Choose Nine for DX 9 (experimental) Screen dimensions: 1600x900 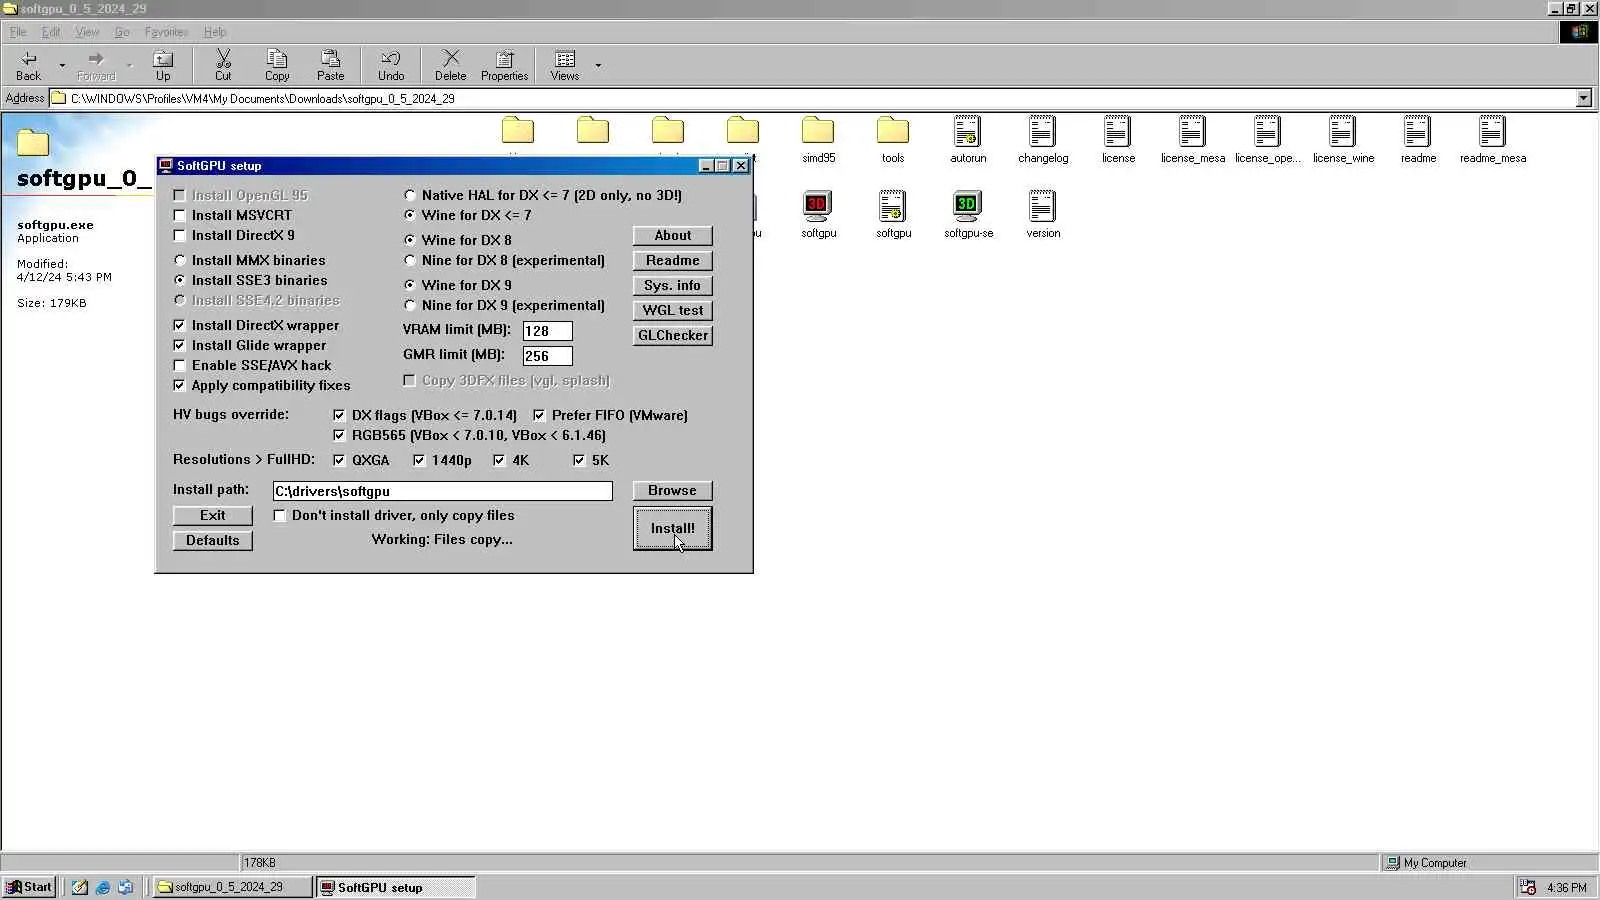410,305
